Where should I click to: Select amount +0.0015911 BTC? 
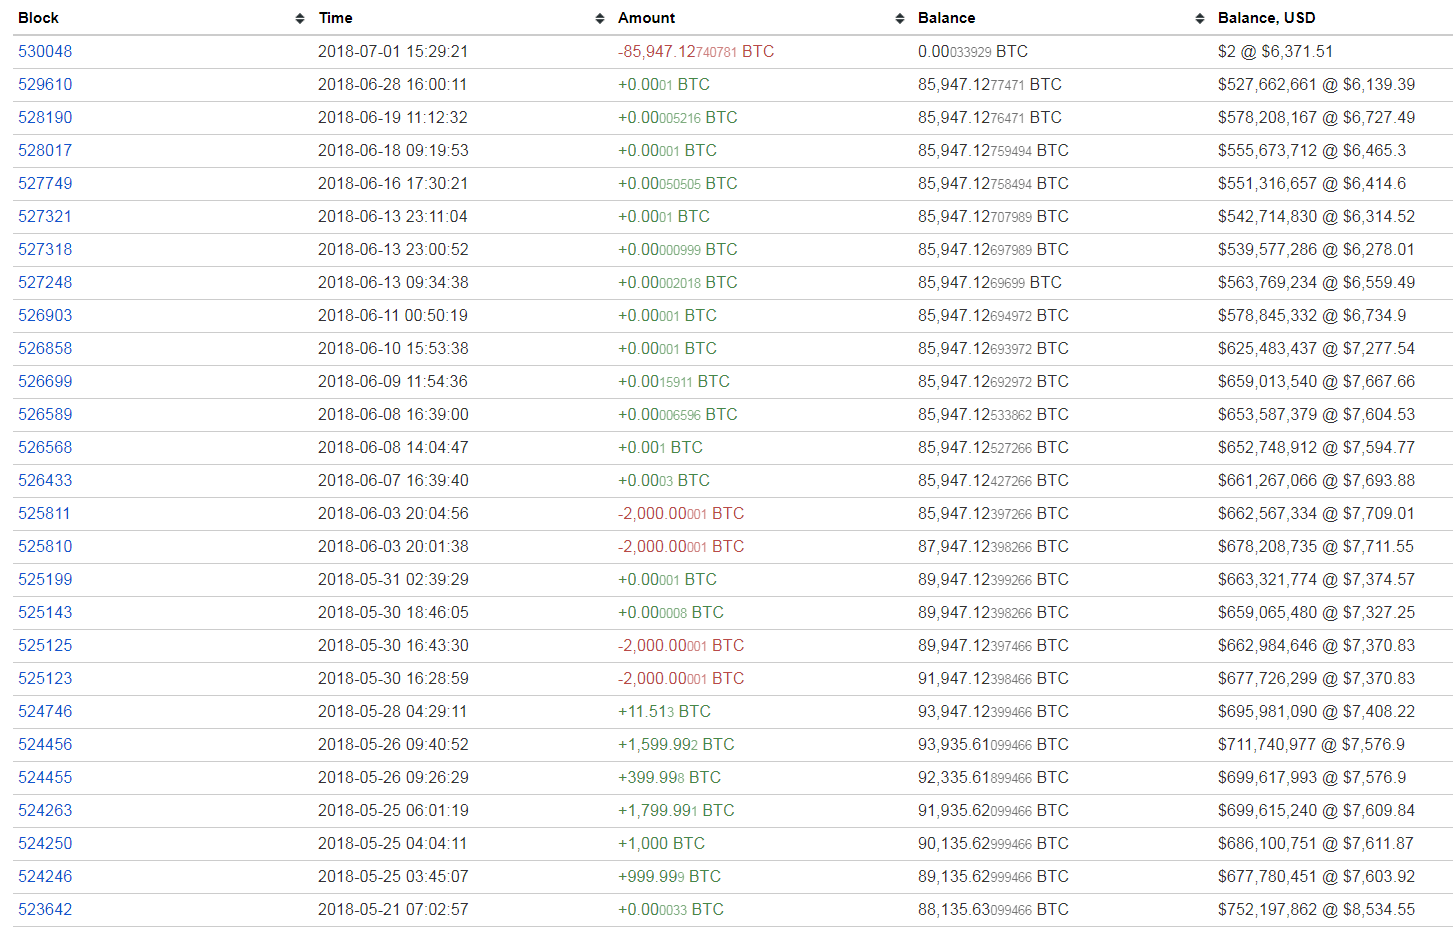pyautogui.click(x=674, y=382)
